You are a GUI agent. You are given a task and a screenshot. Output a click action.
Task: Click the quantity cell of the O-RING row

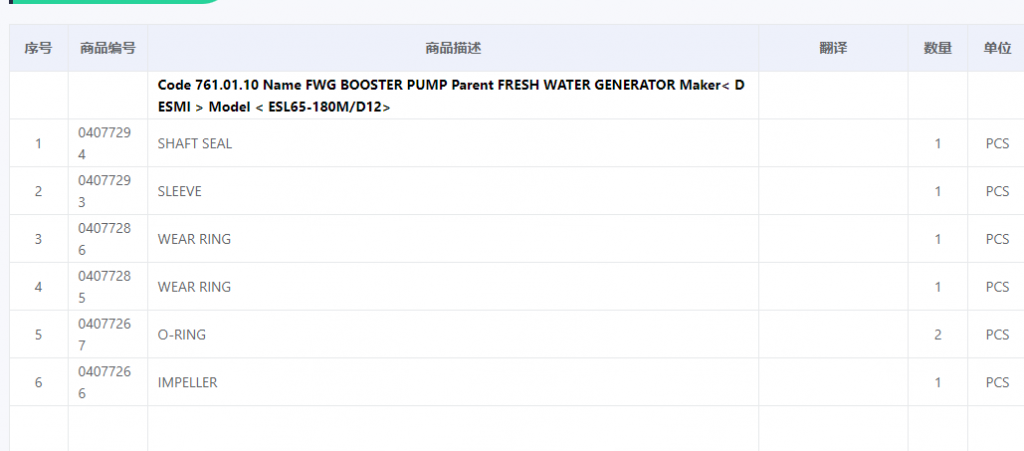pos(937,335)
